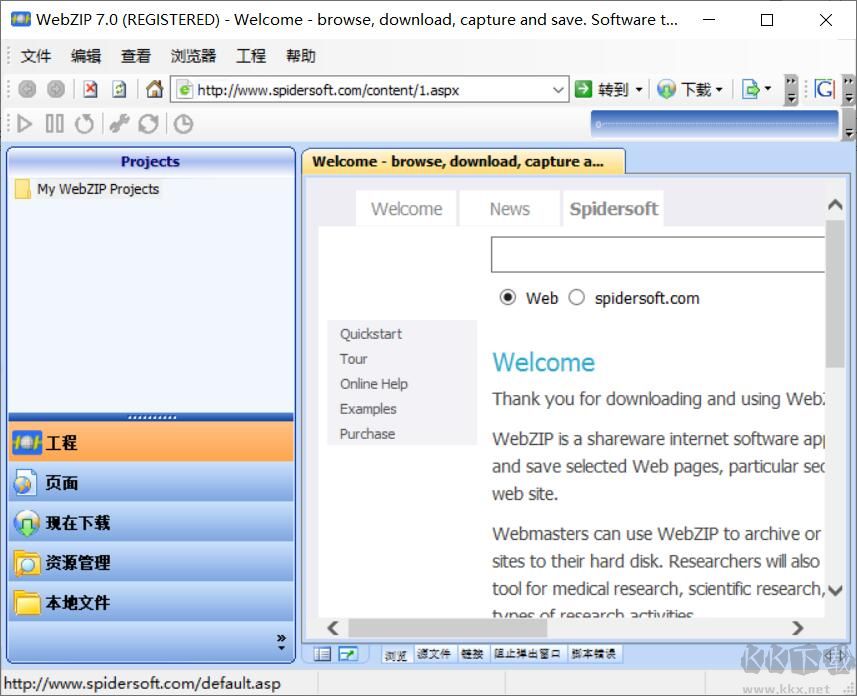The image size is (857, 696).
Task: Click the browser view icon with green arrow
Action: 348,654
